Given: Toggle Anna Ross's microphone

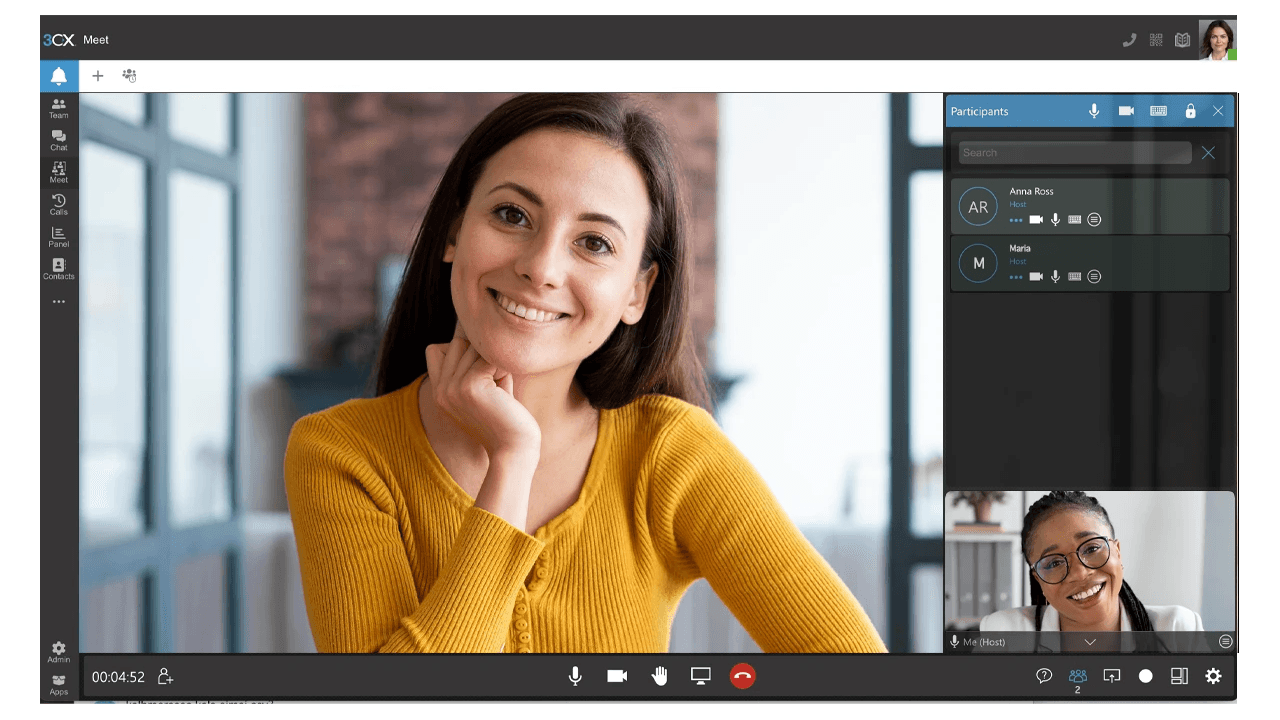Looking at the screenshot, I should [1055, 220].
